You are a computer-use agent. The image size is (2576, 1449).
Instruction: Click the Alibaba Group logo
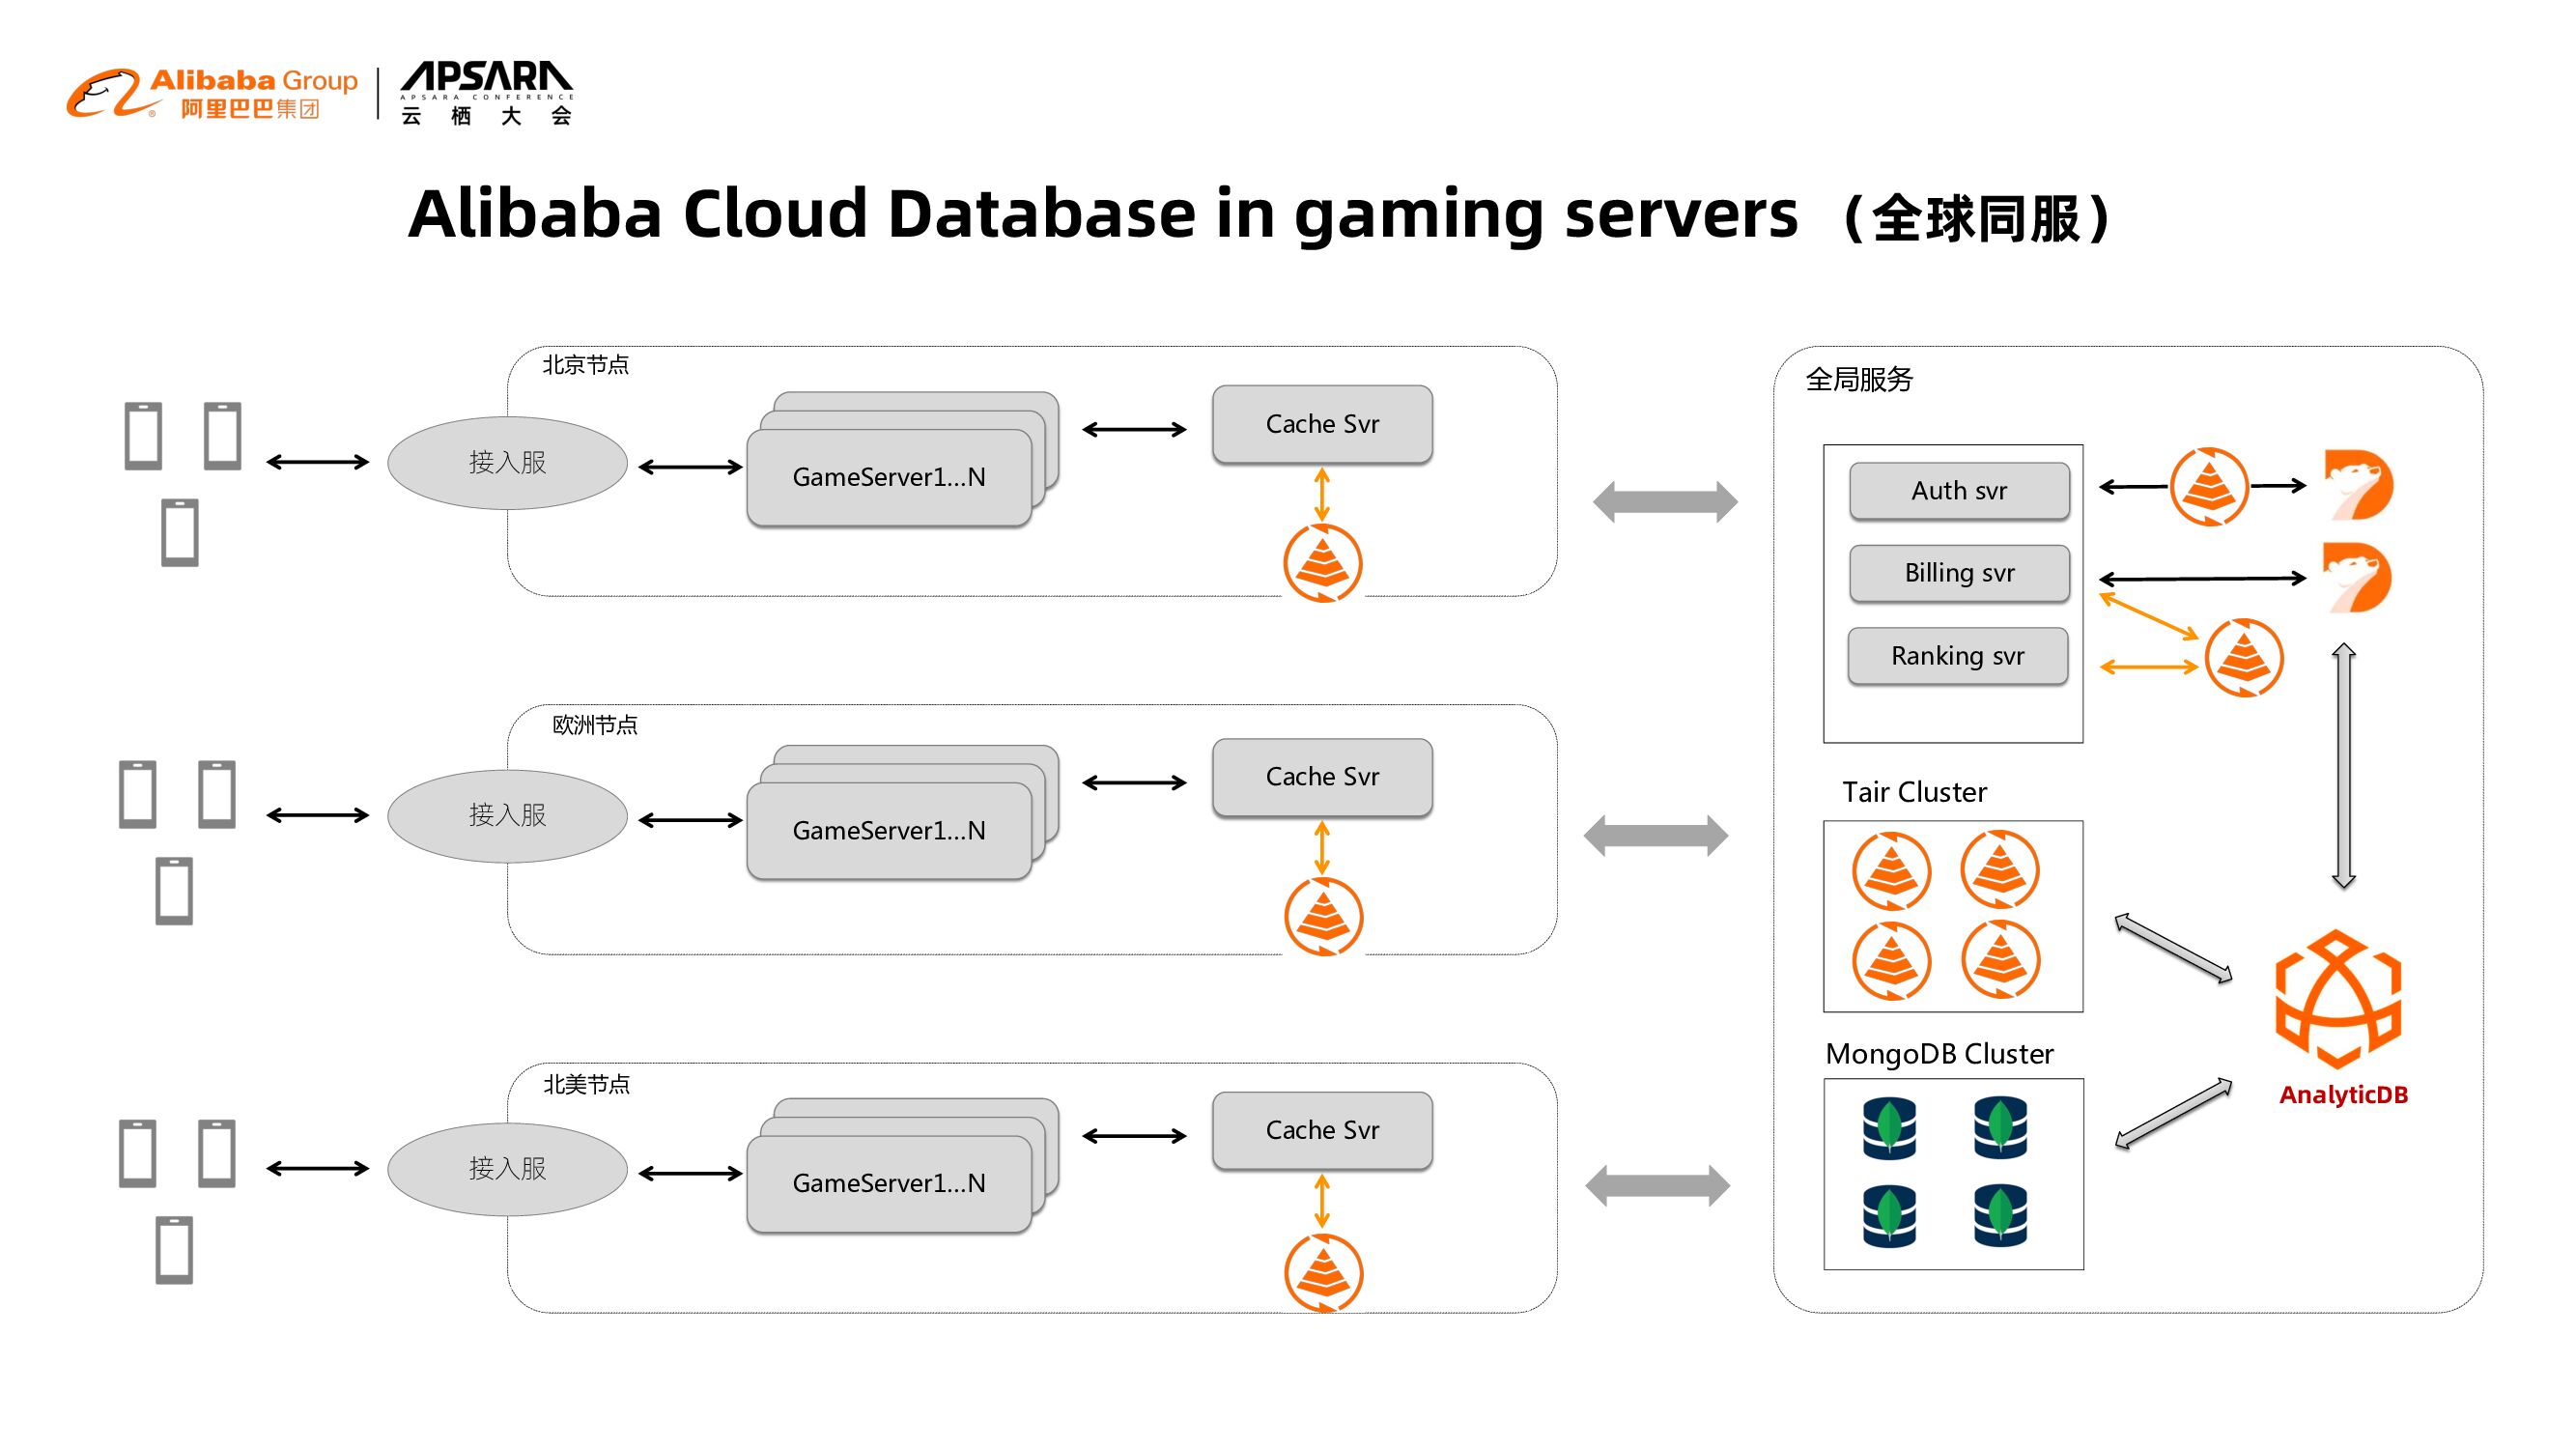pos(212,94)
